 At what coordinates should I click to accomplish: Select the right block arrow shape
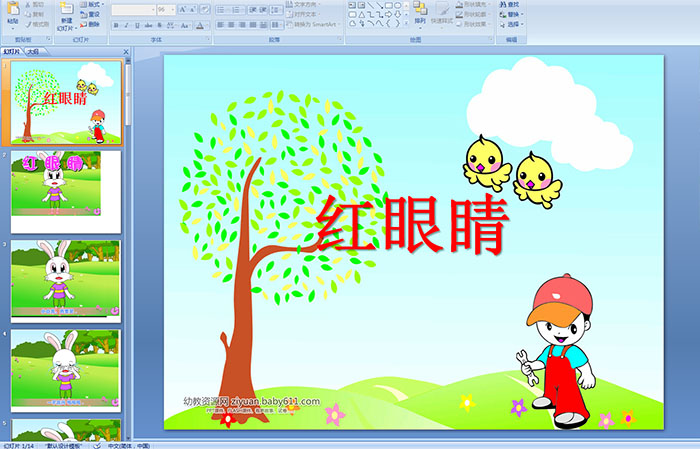(x=388, y=15)
